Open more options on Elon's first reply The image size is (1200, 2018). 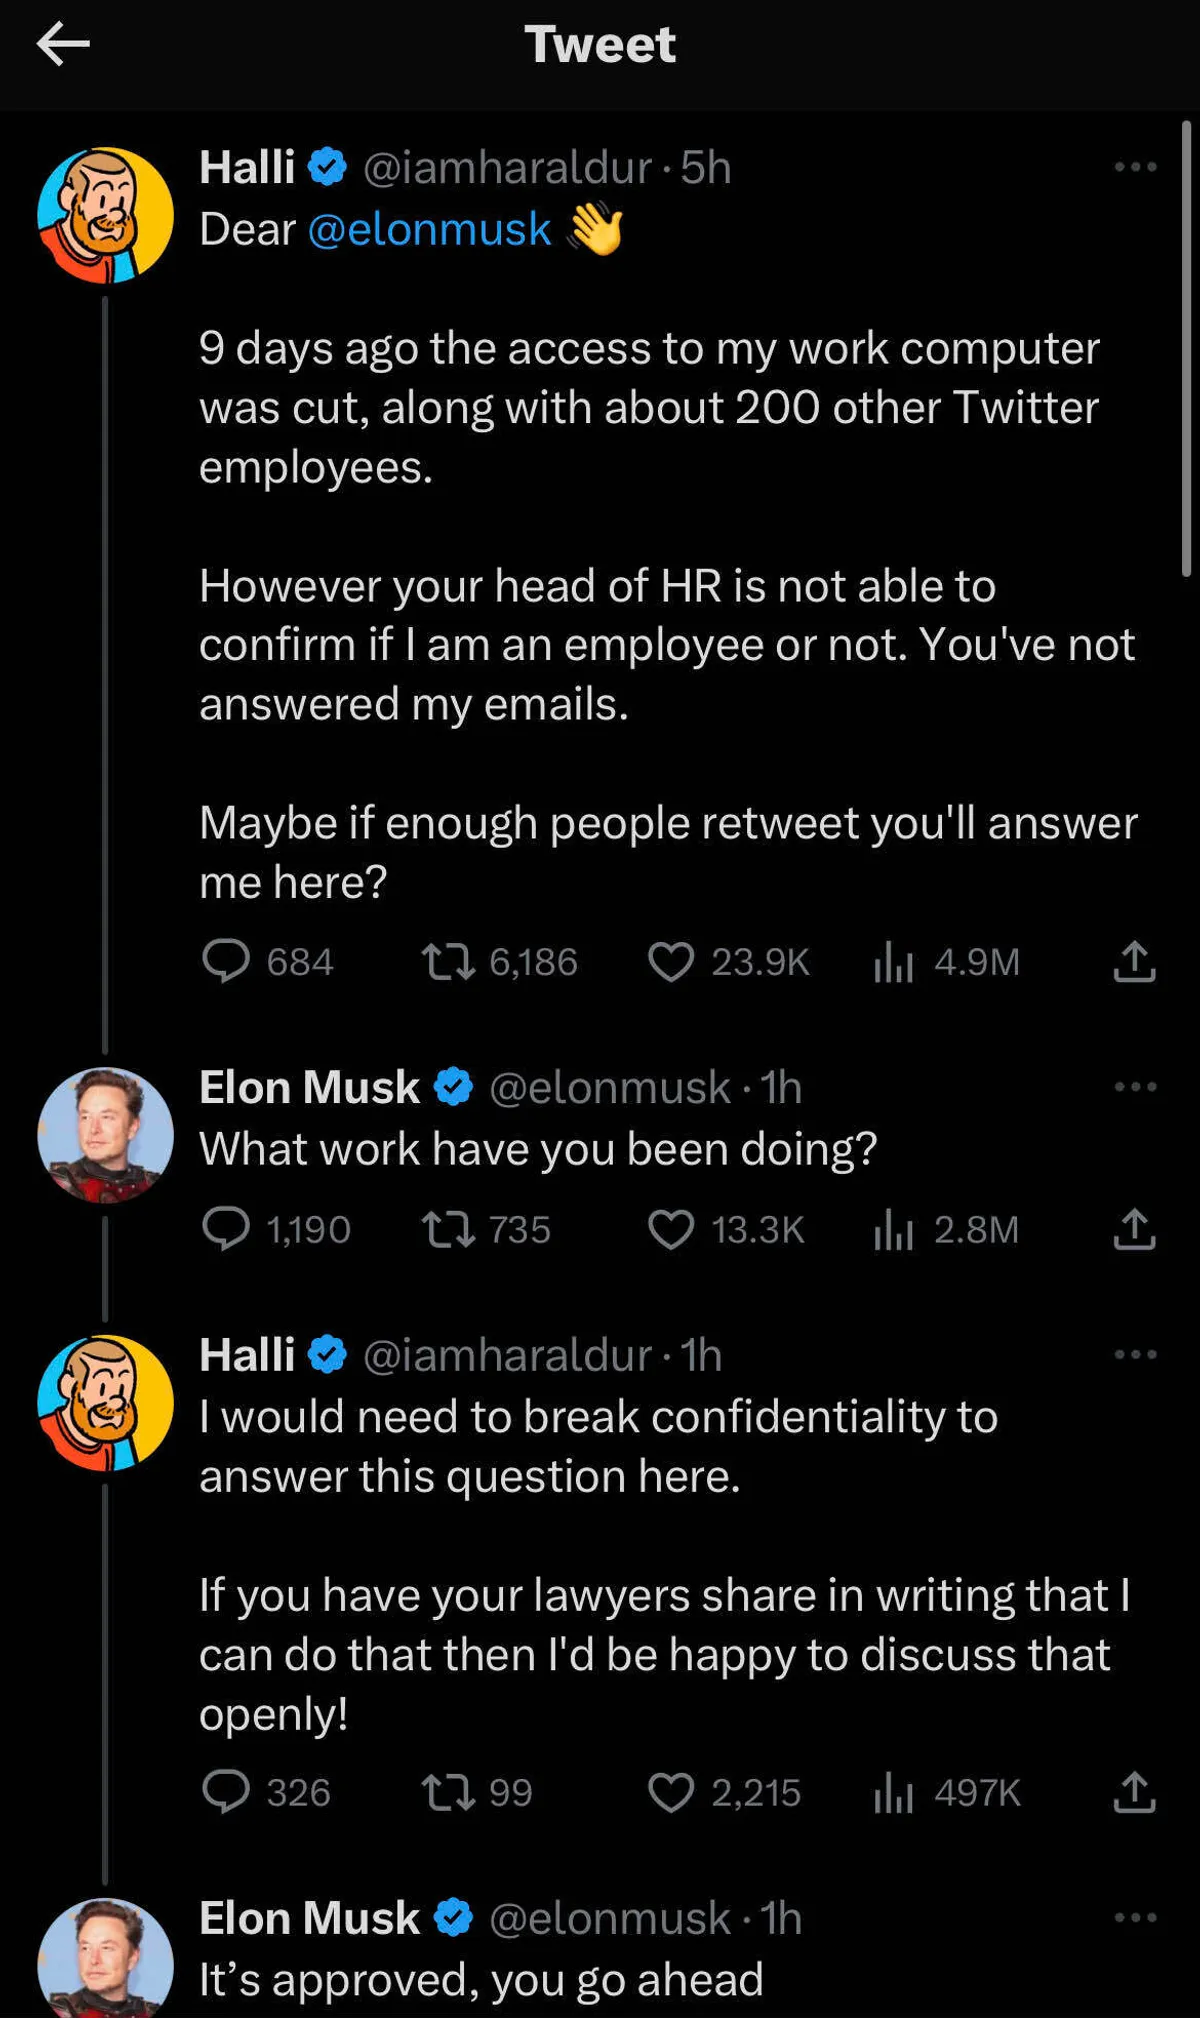pos(1135,1087)
